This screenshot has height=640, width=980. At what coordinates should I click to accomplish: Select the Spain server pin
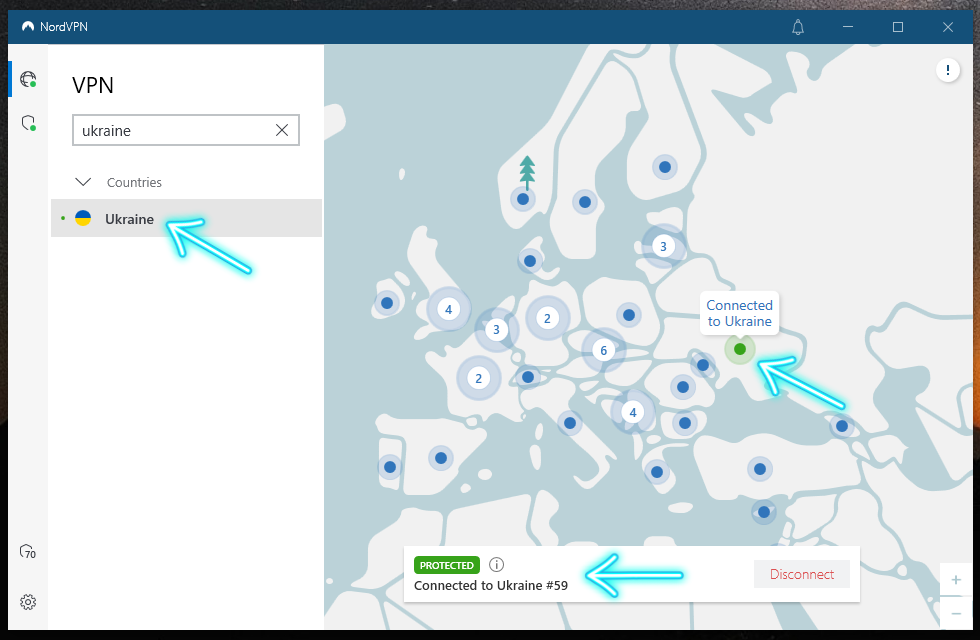[441, 458]
